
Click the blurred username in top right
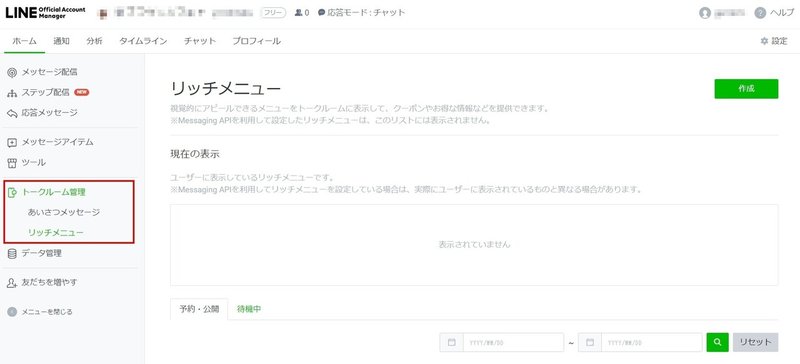click(x=730, y=13)
